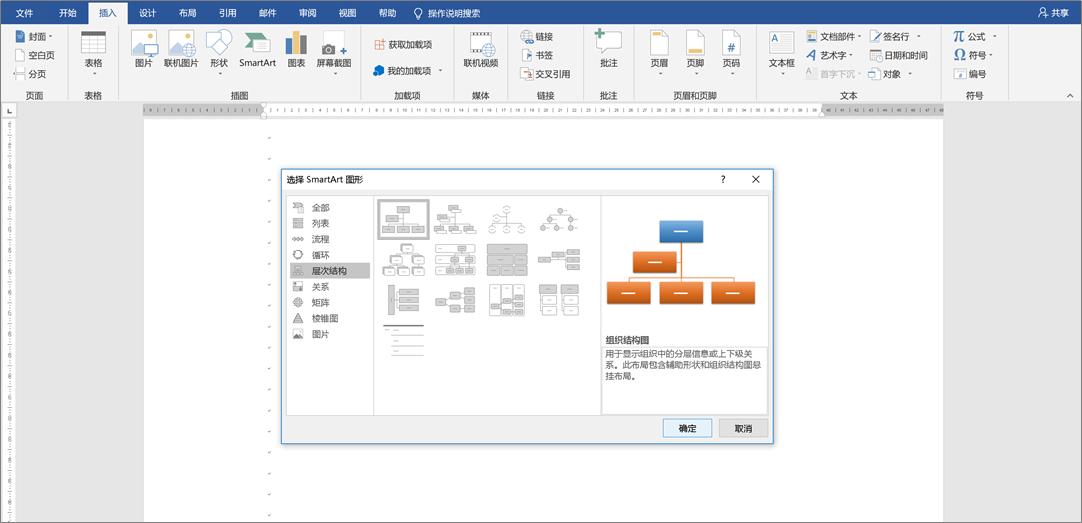Insert a blank page (空白页)
Viewport: 1082px width, 523px height.
tap(34, 55)
